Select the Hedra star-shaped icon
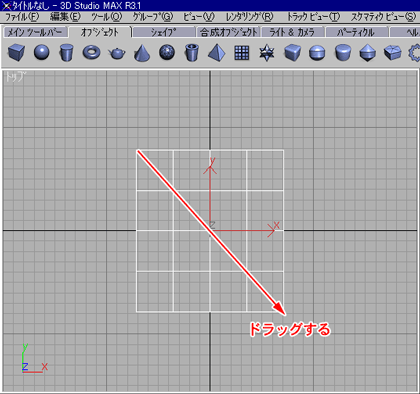 [267, 53]
